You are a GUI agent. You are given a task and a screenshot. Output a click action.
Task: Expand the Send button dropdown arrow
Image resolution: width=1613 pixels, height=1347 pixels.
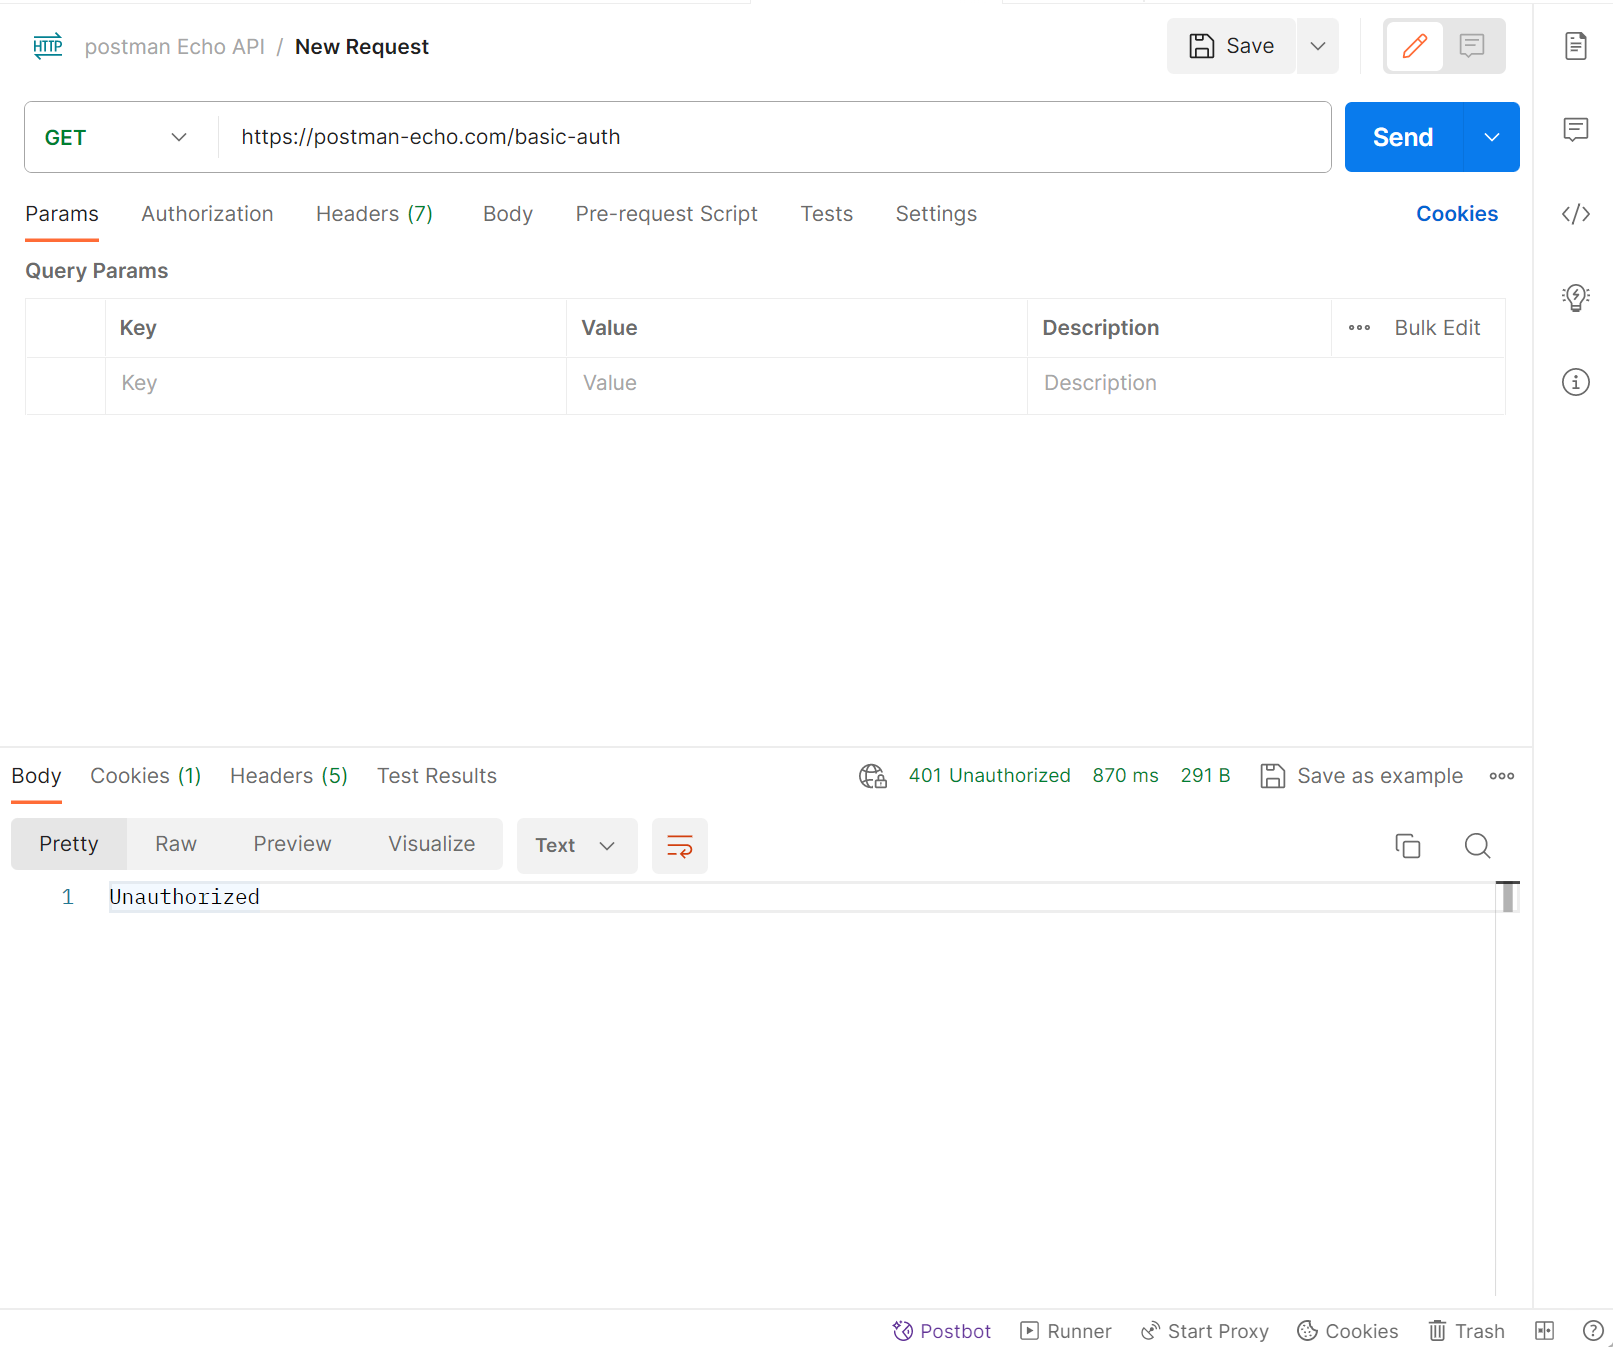coord(1492,137)
